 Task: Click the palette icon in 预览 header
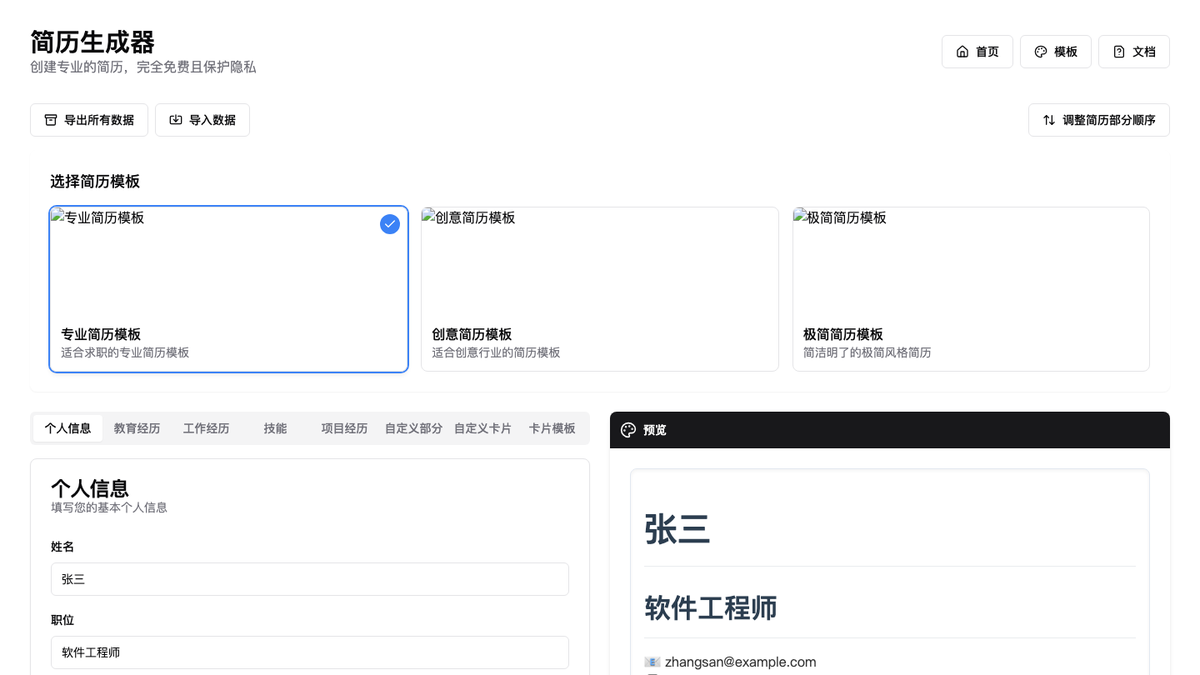(628, 430)
